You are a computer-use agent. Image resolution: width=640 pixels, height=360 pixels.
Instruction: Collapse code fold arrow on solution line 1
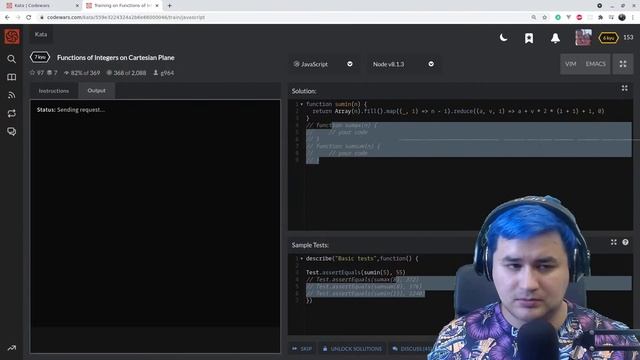pos(302,104)
